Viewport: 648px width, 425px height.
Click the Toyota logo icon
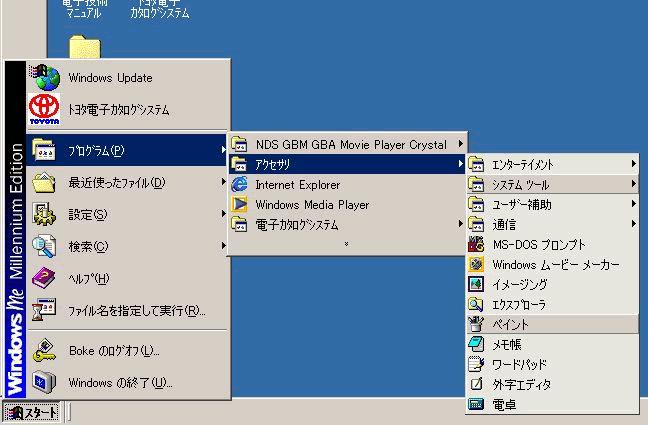coord(44,109)
